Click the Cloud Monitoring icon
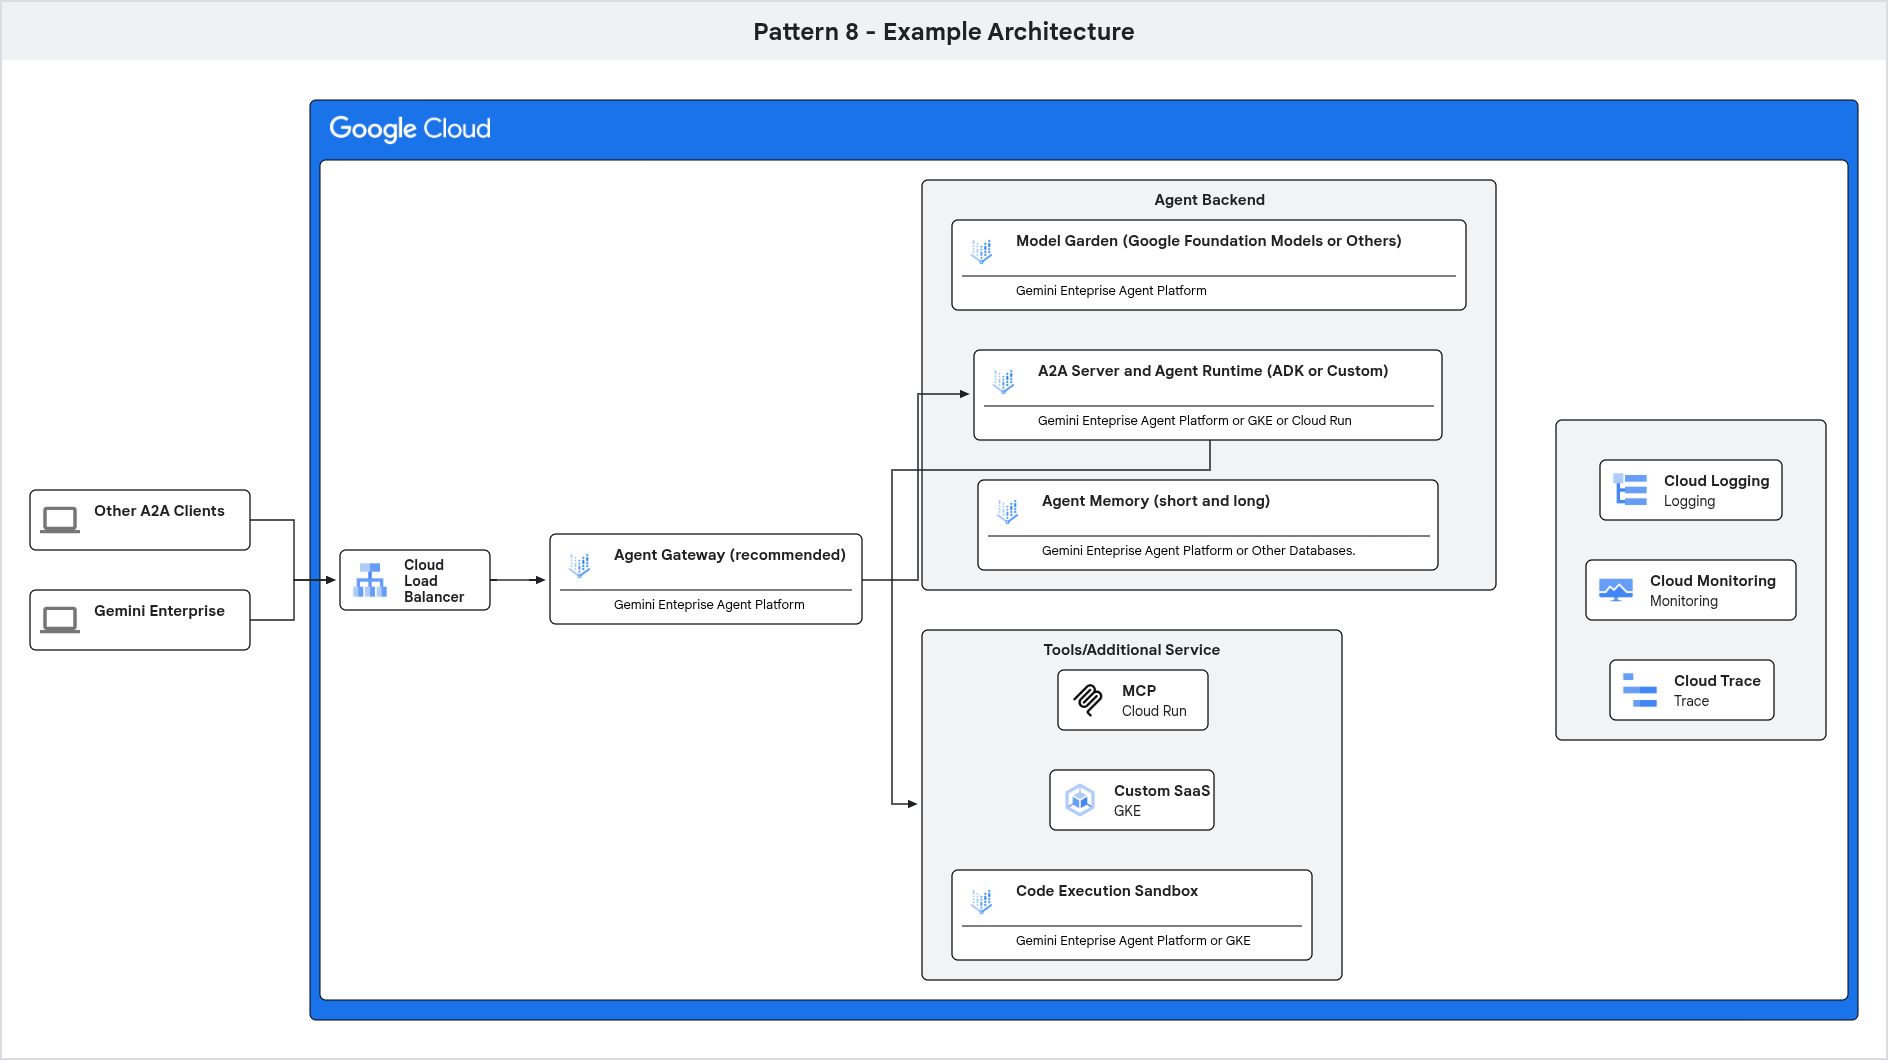1888x1060 pixels. (1616, 590)
